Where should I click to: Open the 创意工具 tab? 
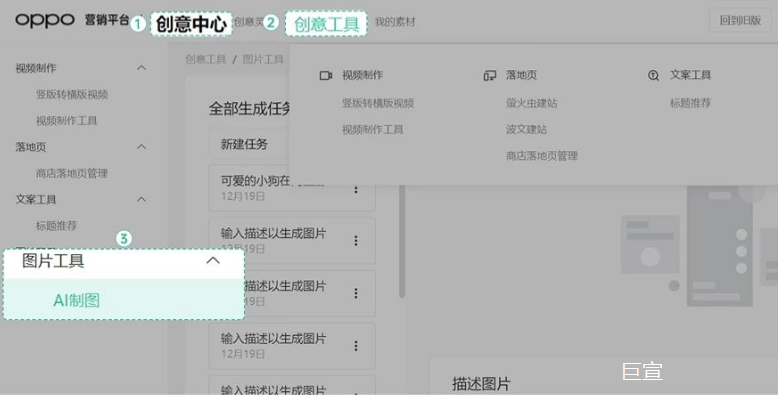326,23
